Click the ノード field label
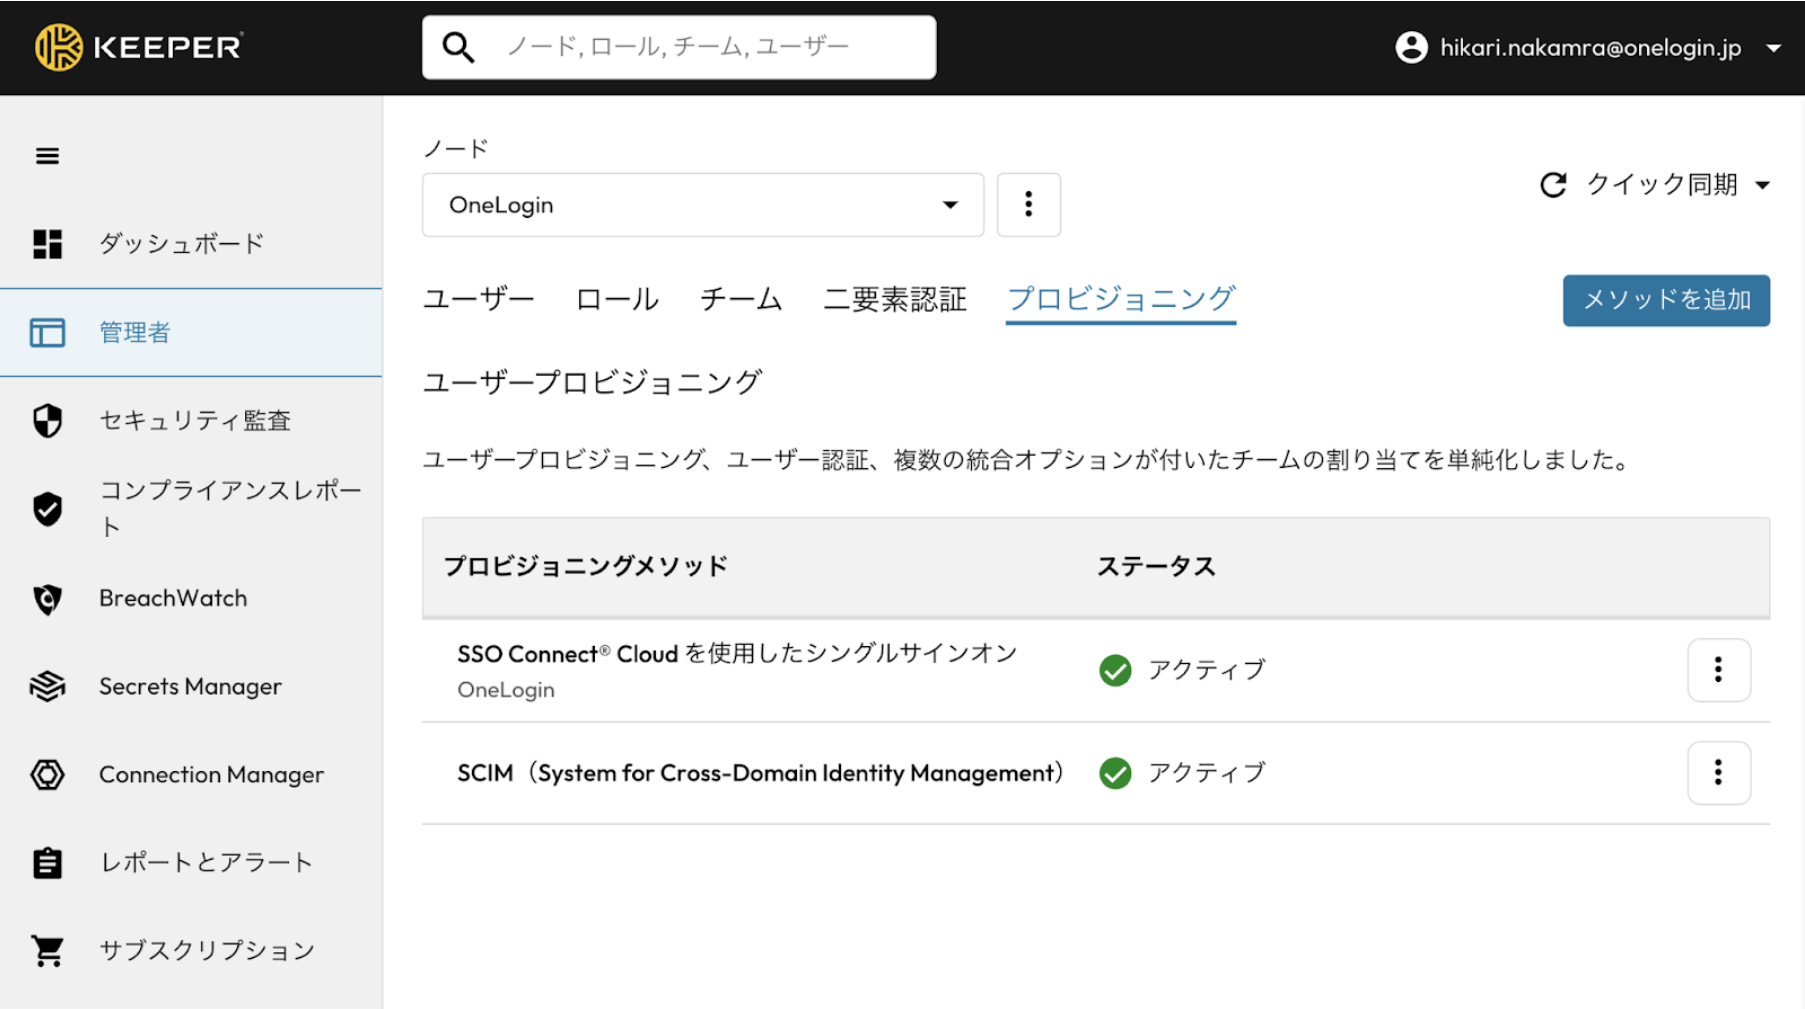The image size is (1805, 1009). [456, 149]
